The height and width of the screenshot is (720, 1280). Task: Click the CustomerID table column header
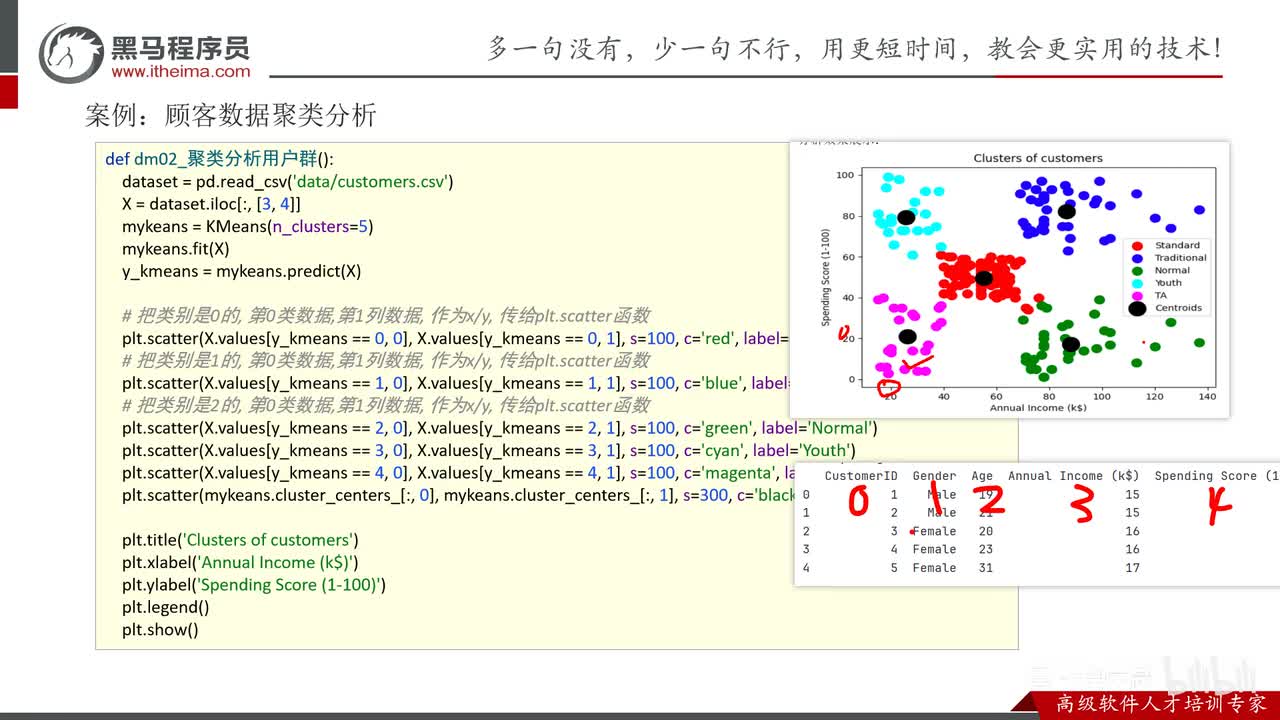861,476
